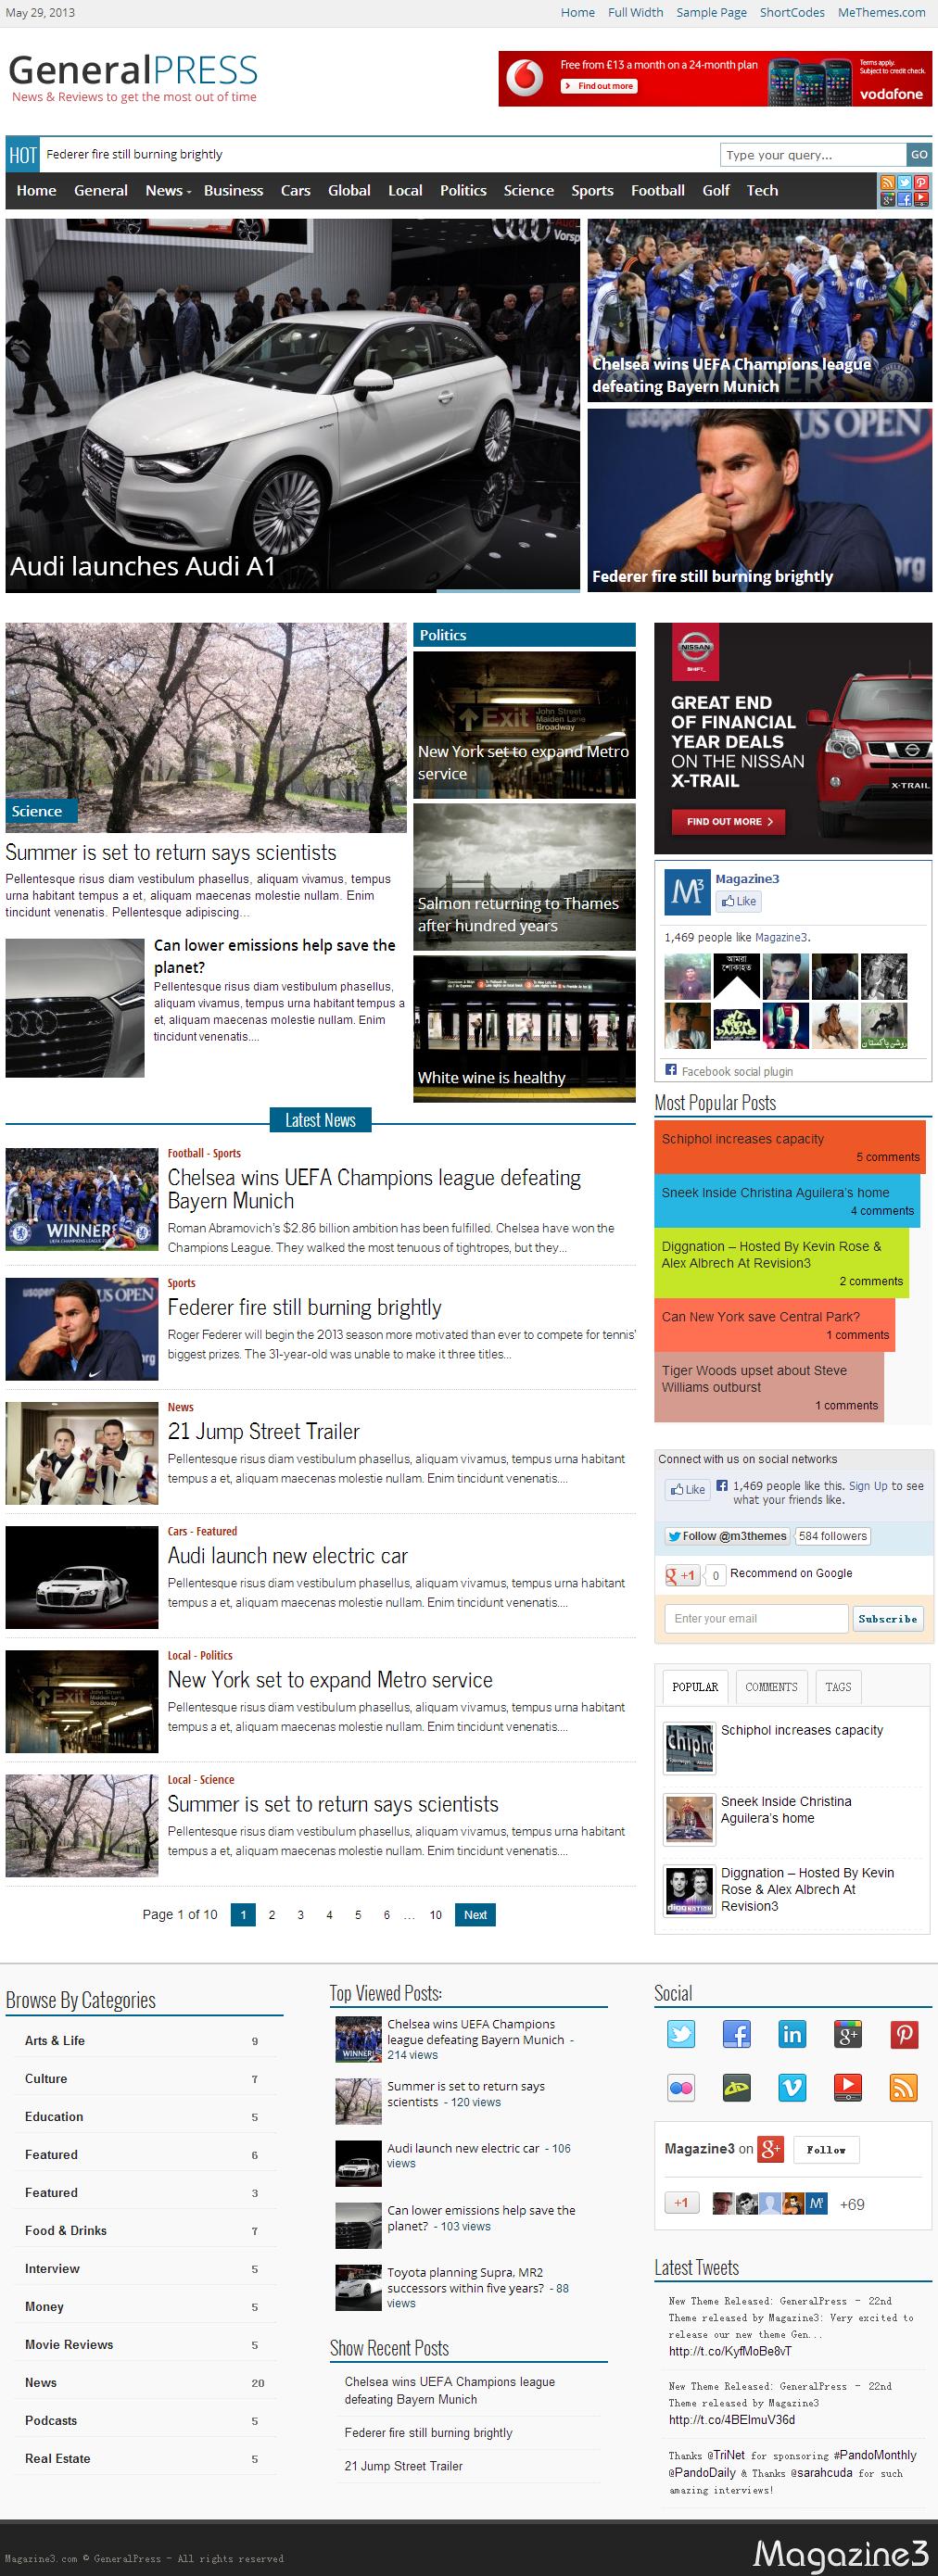Click Sign Up link in Connect box
Screen dimensions: 938x2576
coord(867,1486)
